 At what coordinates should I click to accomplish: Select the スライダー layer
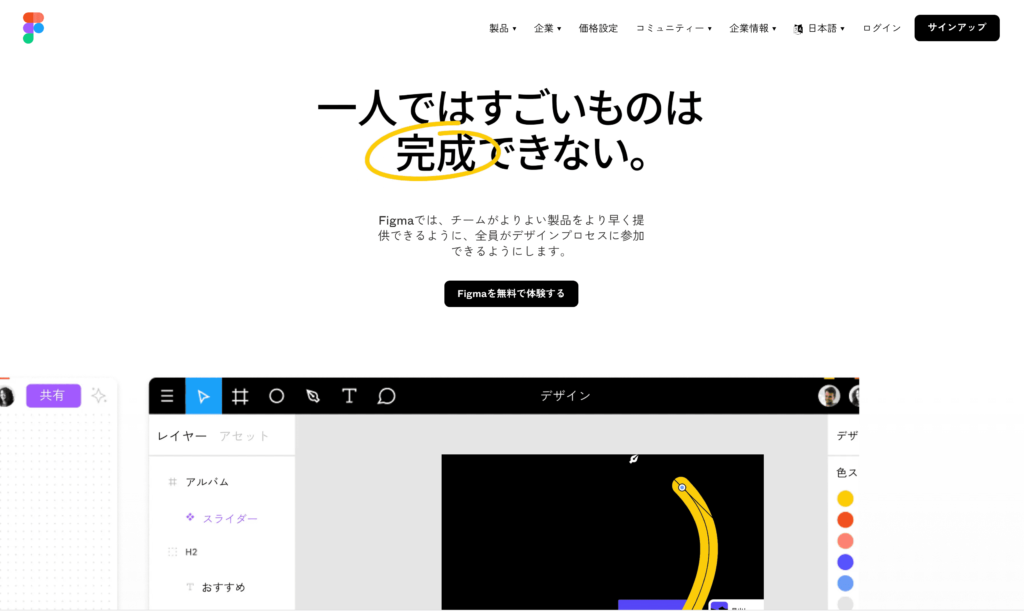click(x=230, y=518)
